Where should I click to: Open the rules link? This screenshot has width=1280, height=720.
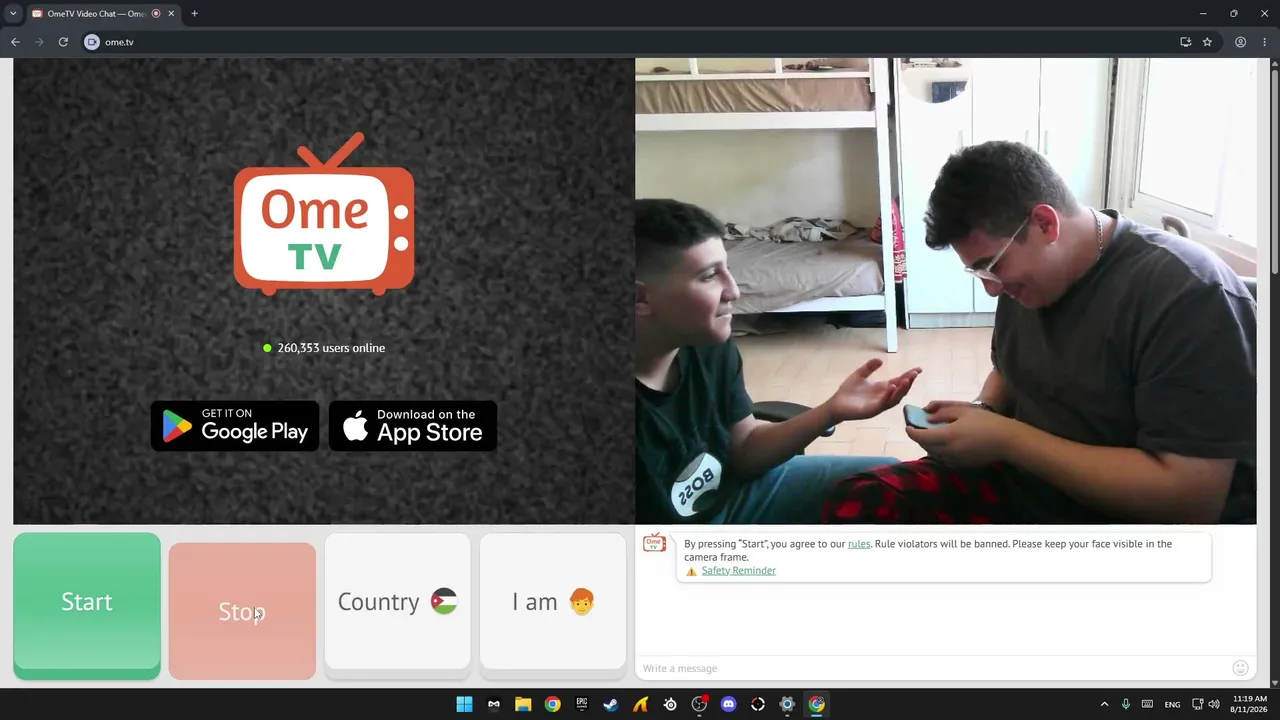point(859,544)
